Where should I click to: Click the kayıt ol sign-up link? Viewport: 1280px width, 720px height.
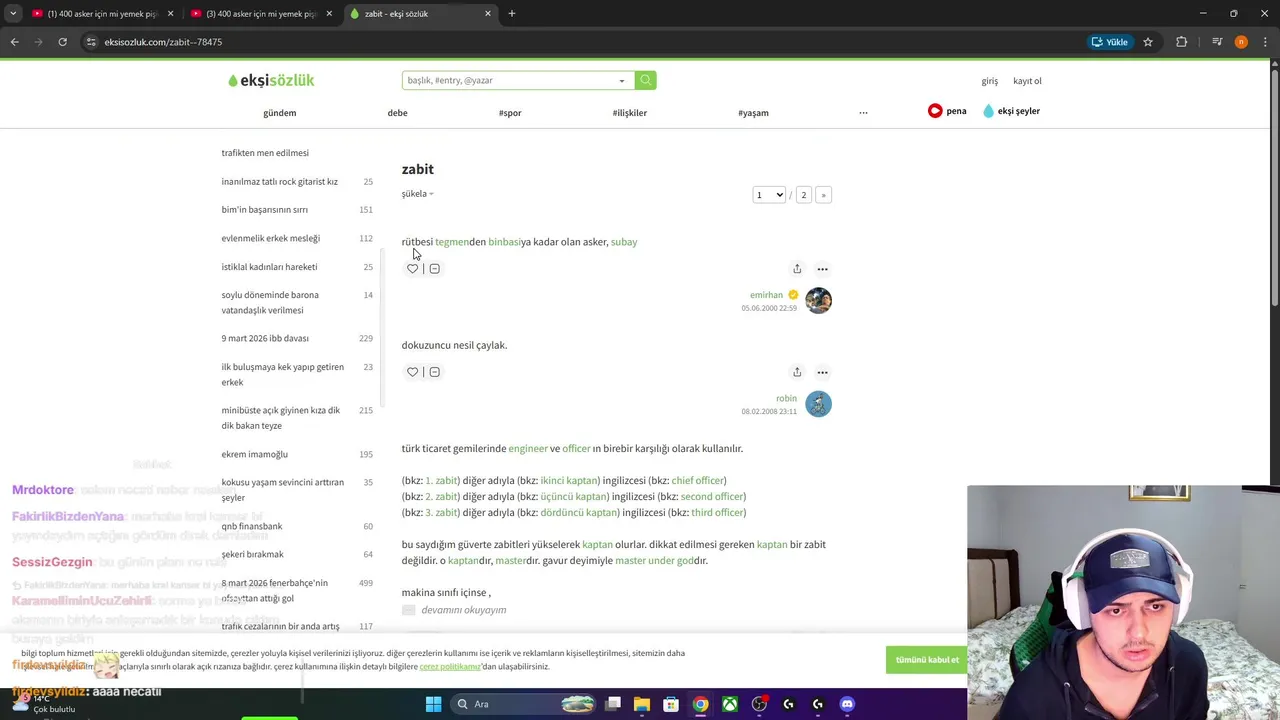1027,81
